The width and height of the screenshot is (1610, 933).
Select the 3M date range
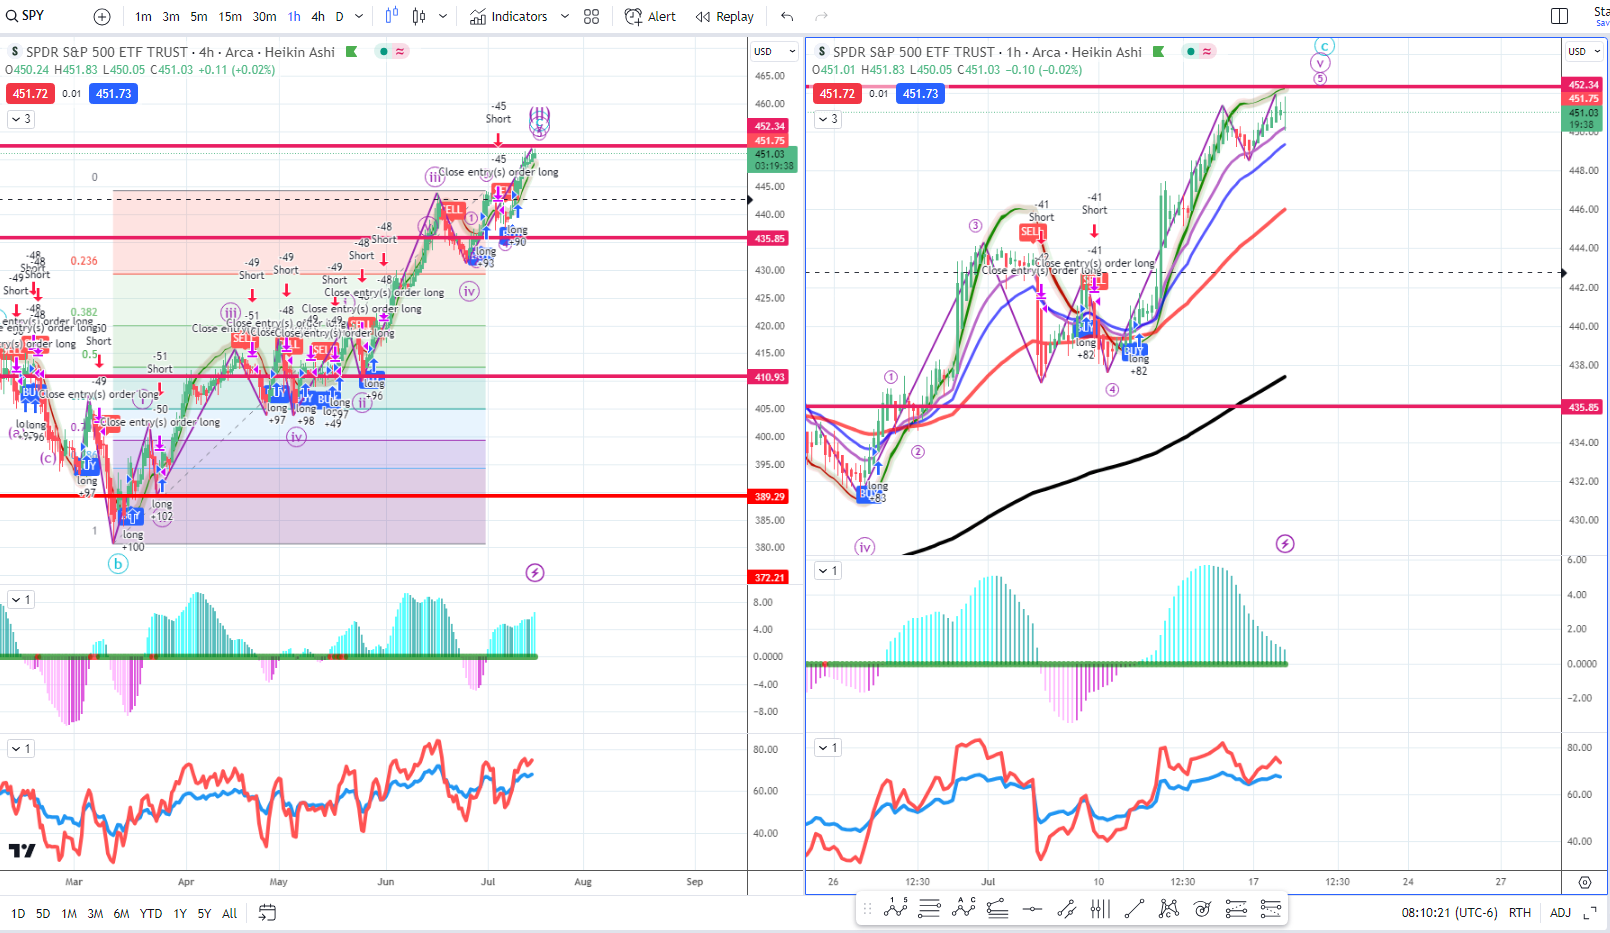point(95,913)
